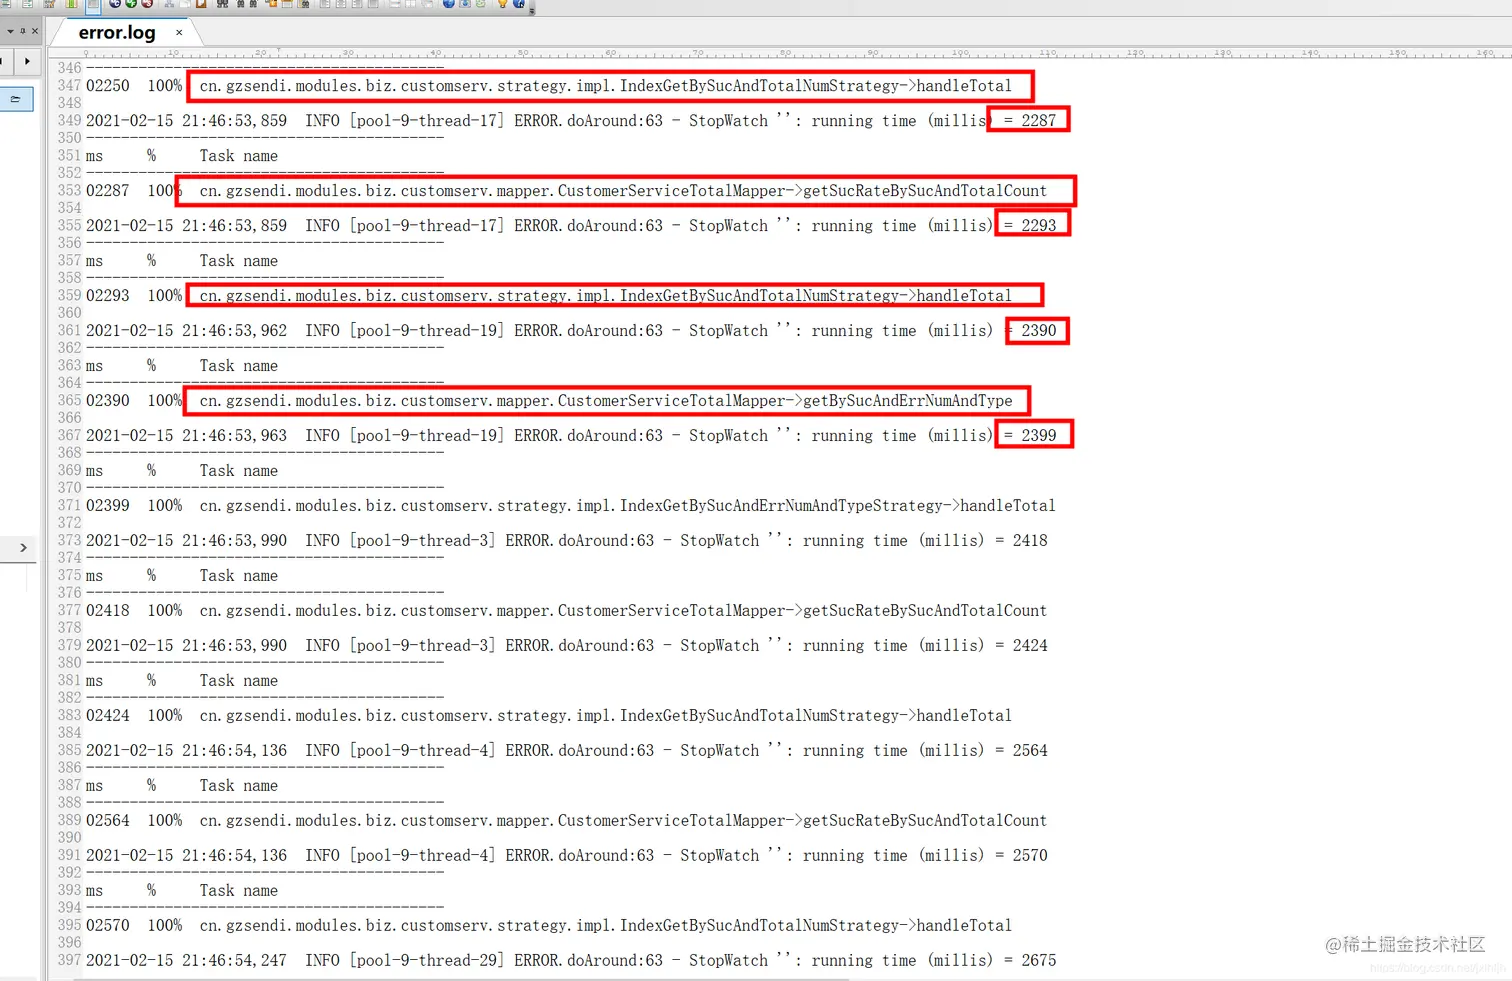Click the left arrow in side panel
Viewport: 1512px width, 981px height.
[3, 61]
